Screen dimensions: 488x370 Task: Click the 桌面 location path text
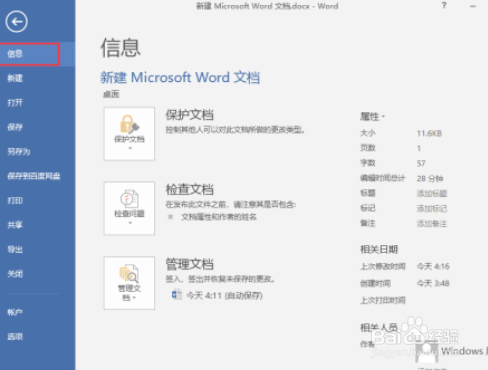[111, 94]
